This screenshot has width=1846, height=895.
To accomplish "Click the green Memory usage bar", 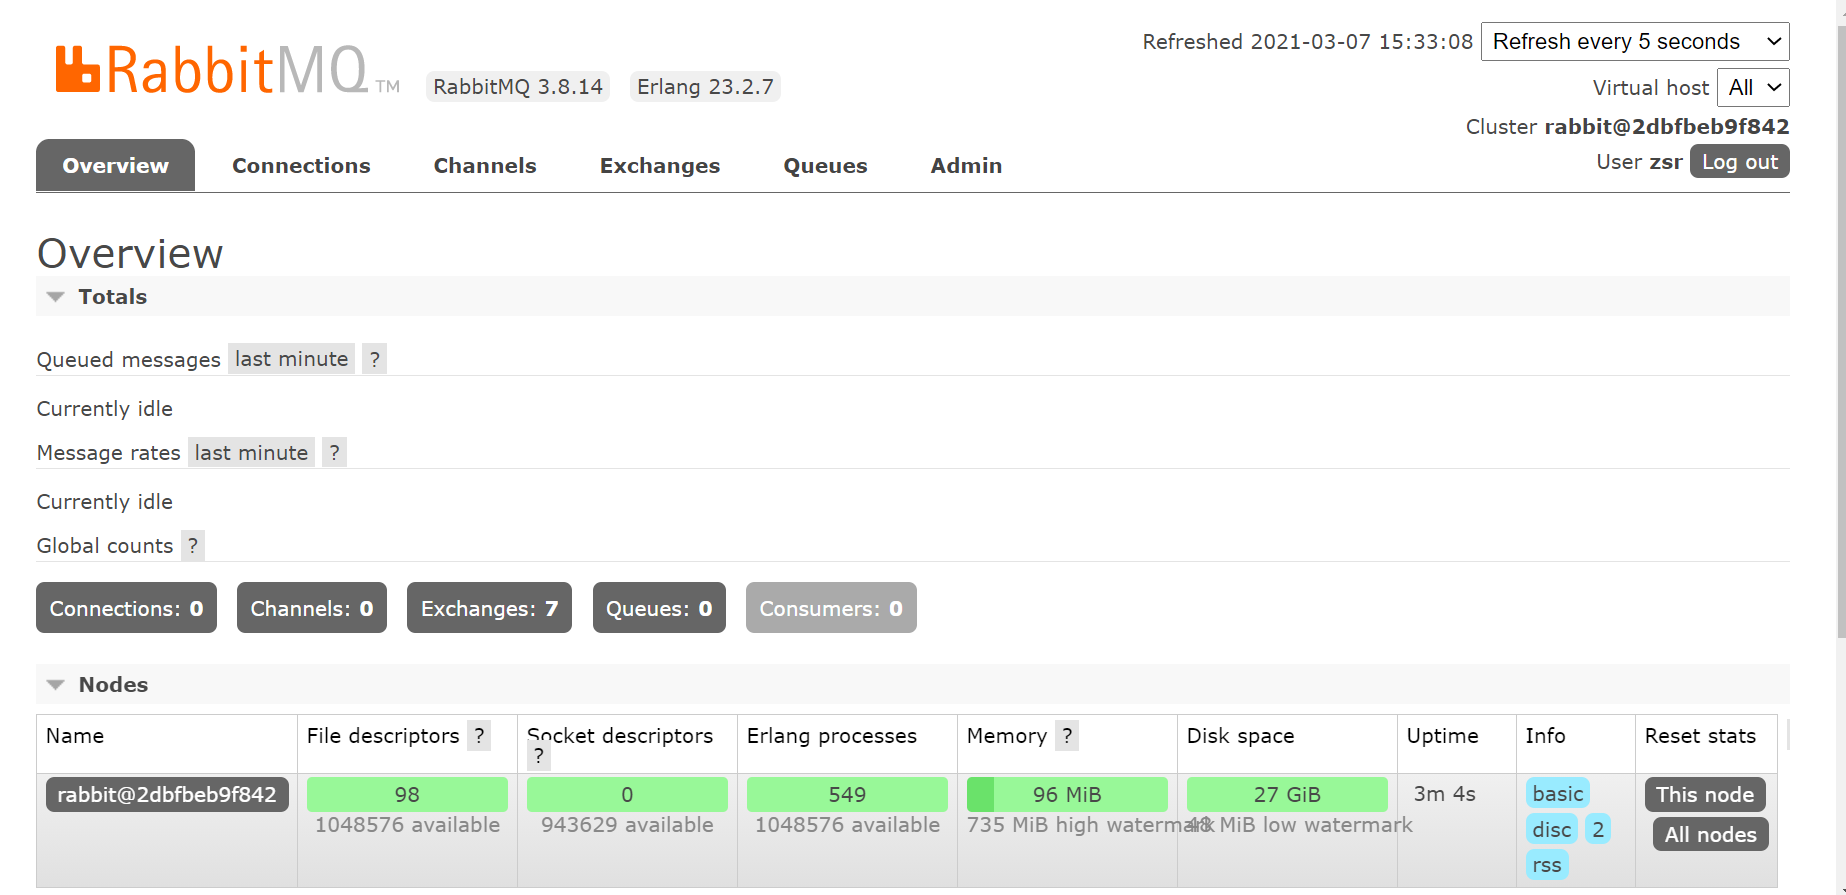I will coord(1066,795).
